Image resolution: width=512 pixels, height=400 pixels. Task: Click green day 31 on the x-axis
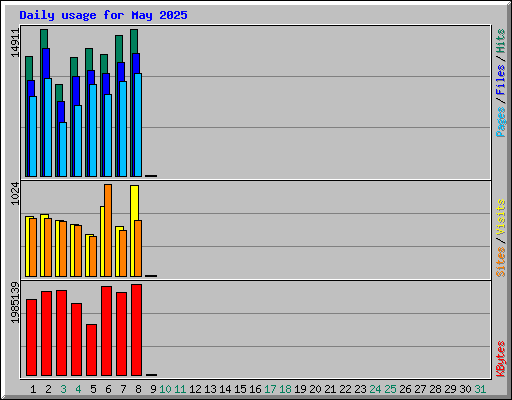pyautogui.click(x=480, y=389)
